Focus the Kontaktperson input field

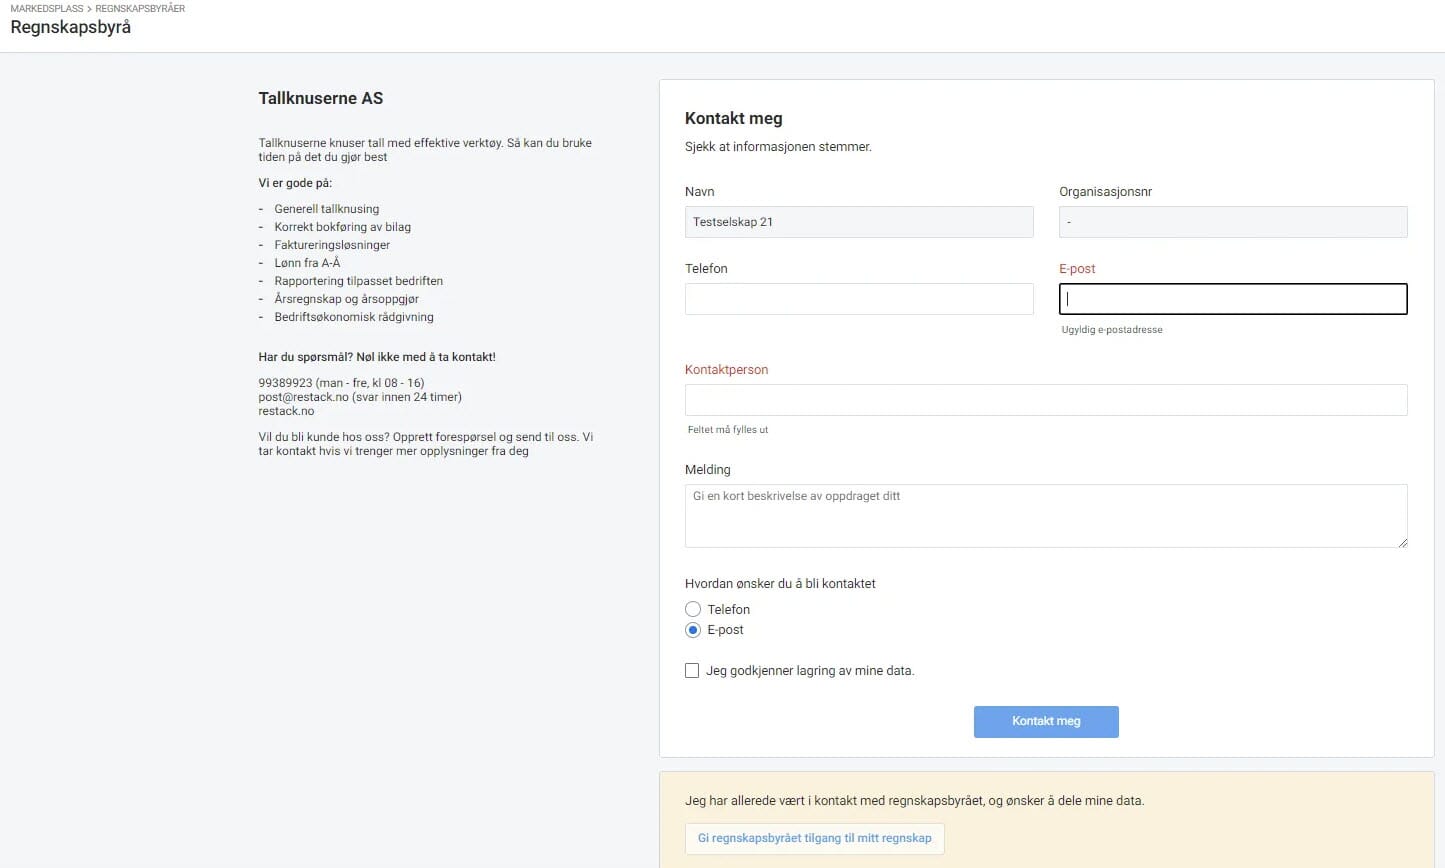(x=1045, y=400)
